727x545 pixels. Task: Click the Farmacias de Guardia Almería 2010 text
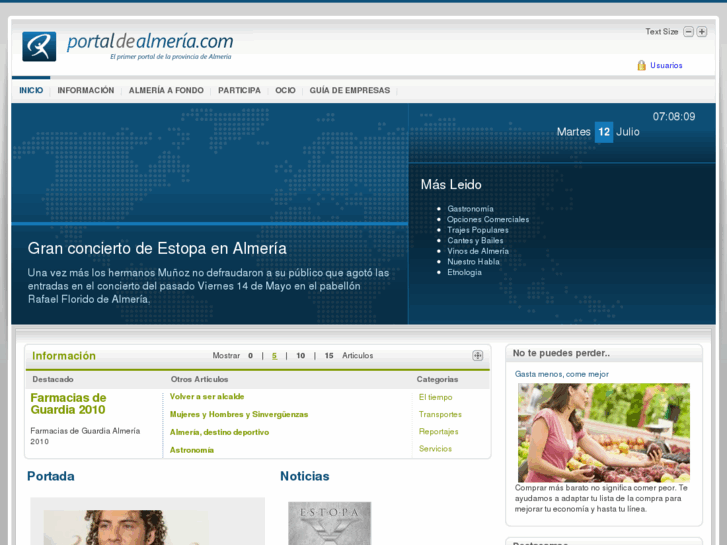click(x=85, y=436)
